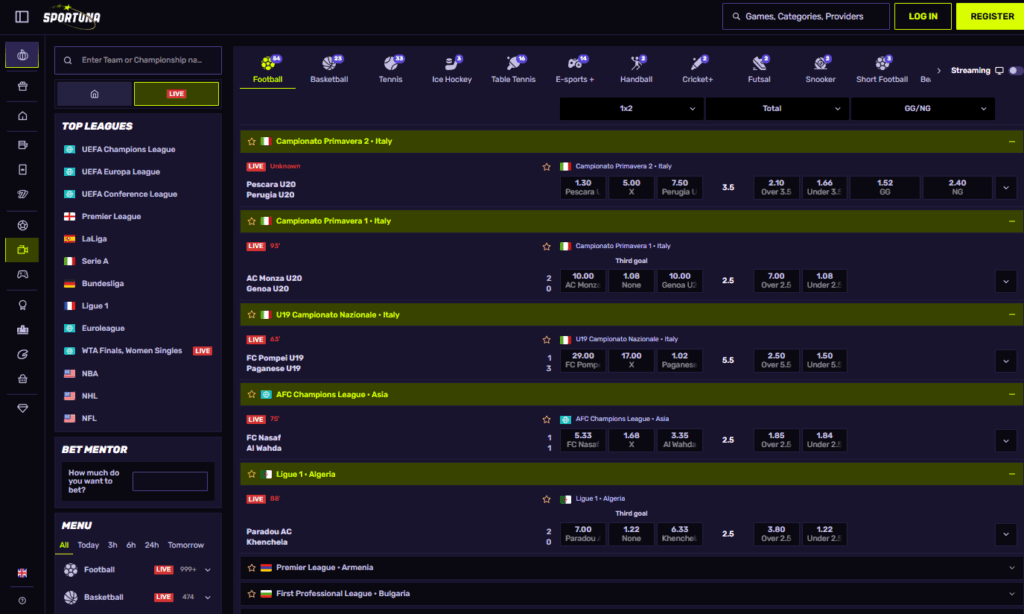Click the LOG IN button
The image size is (1024, 614).
pyautogui.click(x=922, y=16)
